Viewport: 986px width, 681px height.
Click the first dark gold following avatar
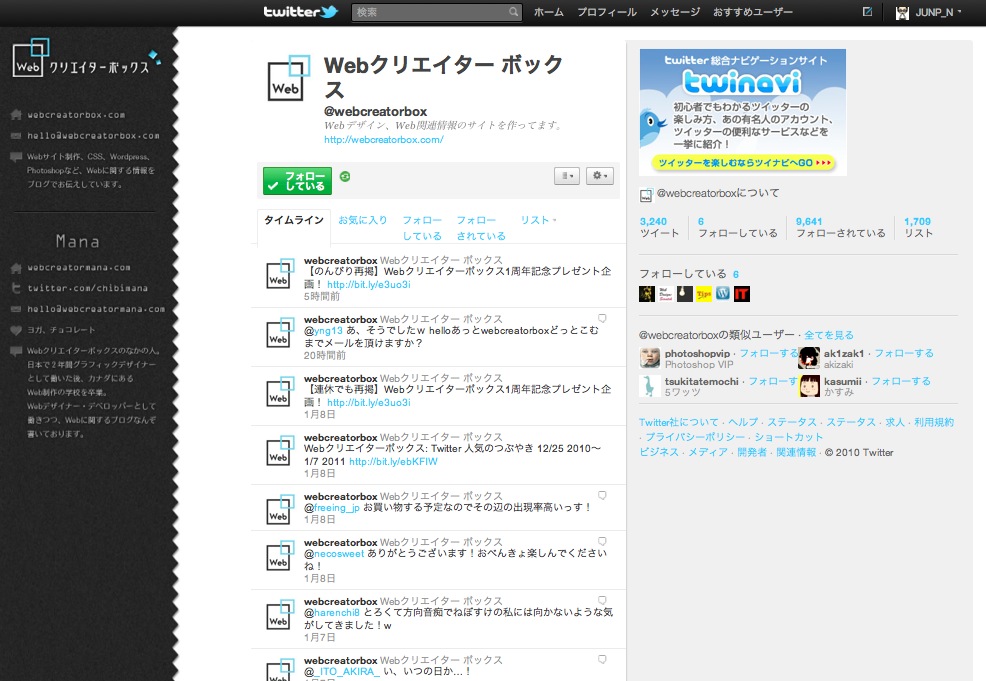[x=647, y=294]
